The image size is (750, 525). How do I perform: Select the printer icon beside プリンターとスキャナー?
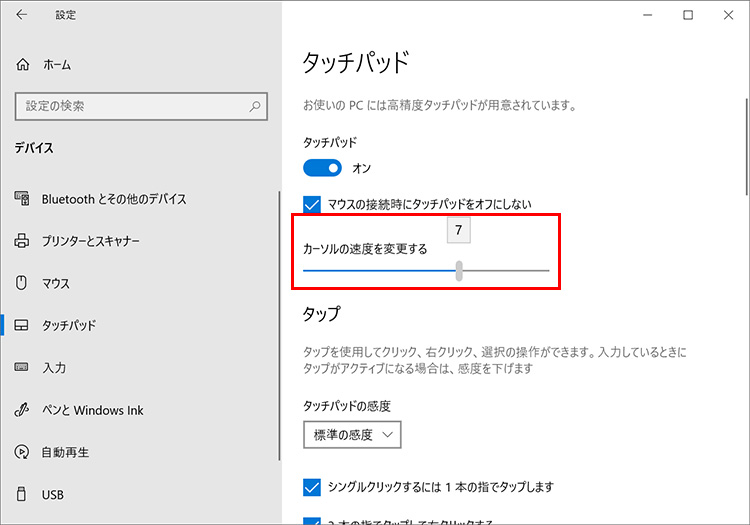pyautogui.click(x=23, y=241)
